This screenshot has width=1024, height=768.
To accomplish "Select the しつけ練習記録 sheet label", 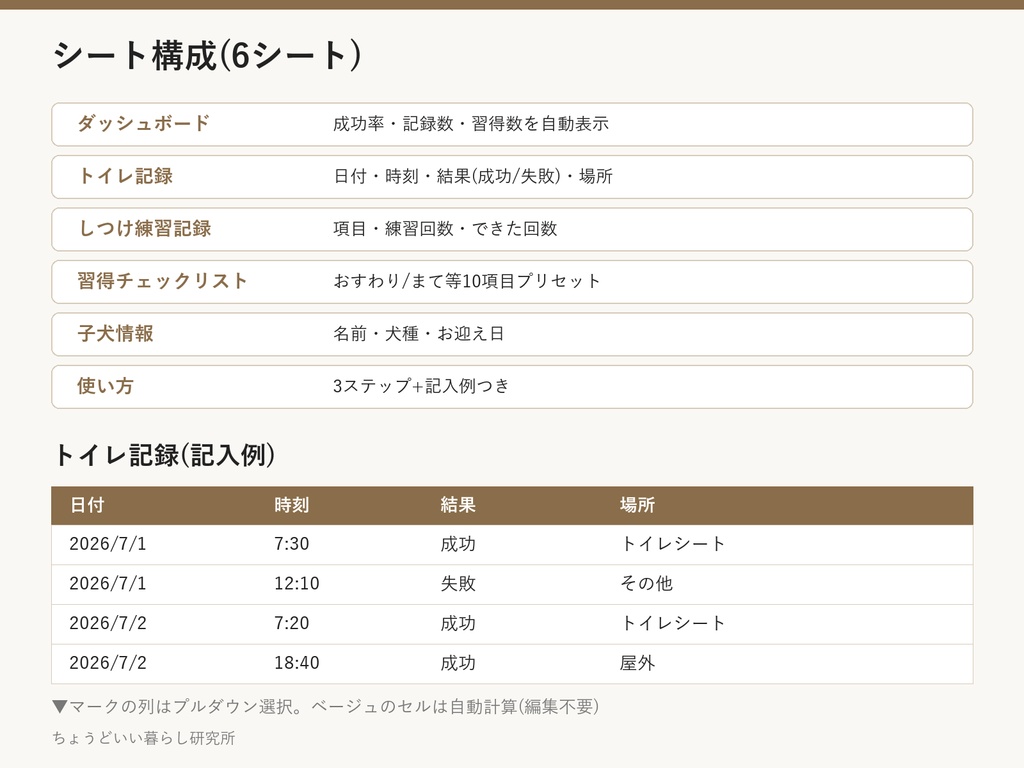I will tap(144, 229).
